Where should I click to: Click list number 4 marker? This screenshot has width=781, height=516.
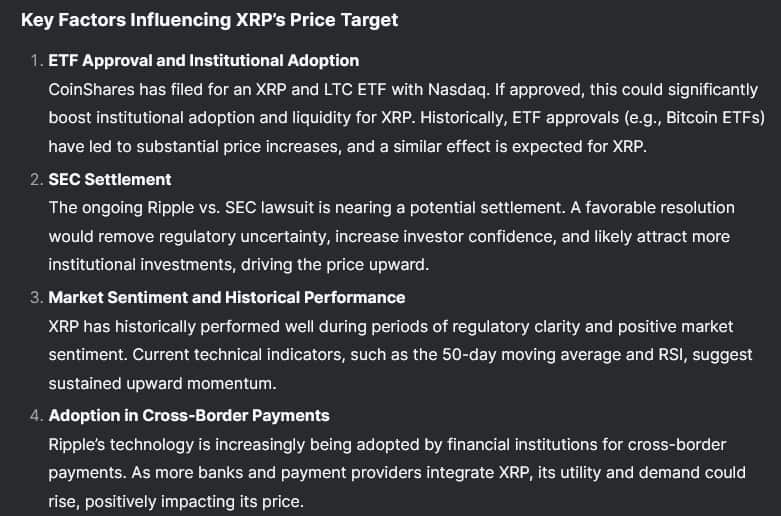36,415
